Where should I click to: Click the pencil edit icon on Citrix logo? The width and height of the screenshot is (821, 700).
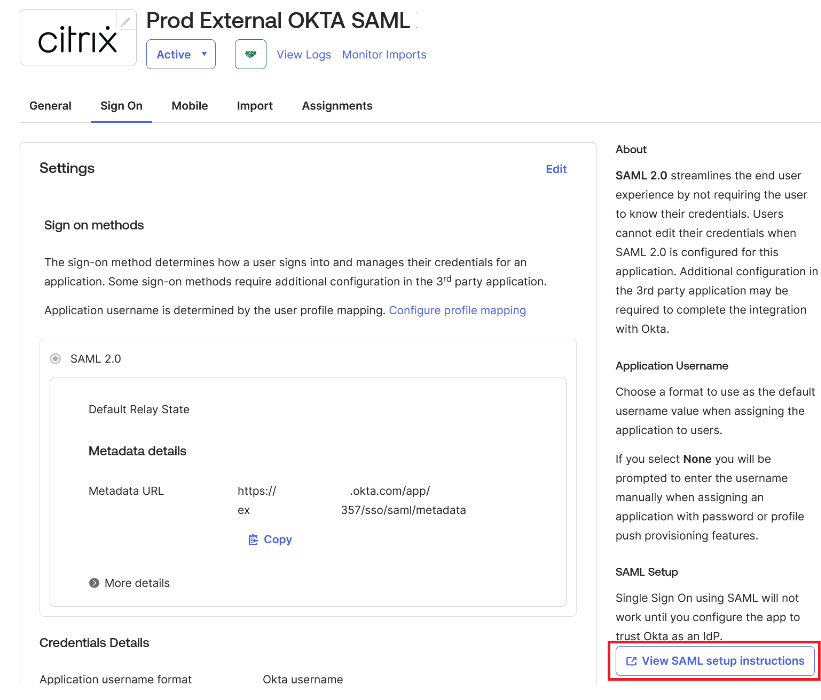point(125,22)
